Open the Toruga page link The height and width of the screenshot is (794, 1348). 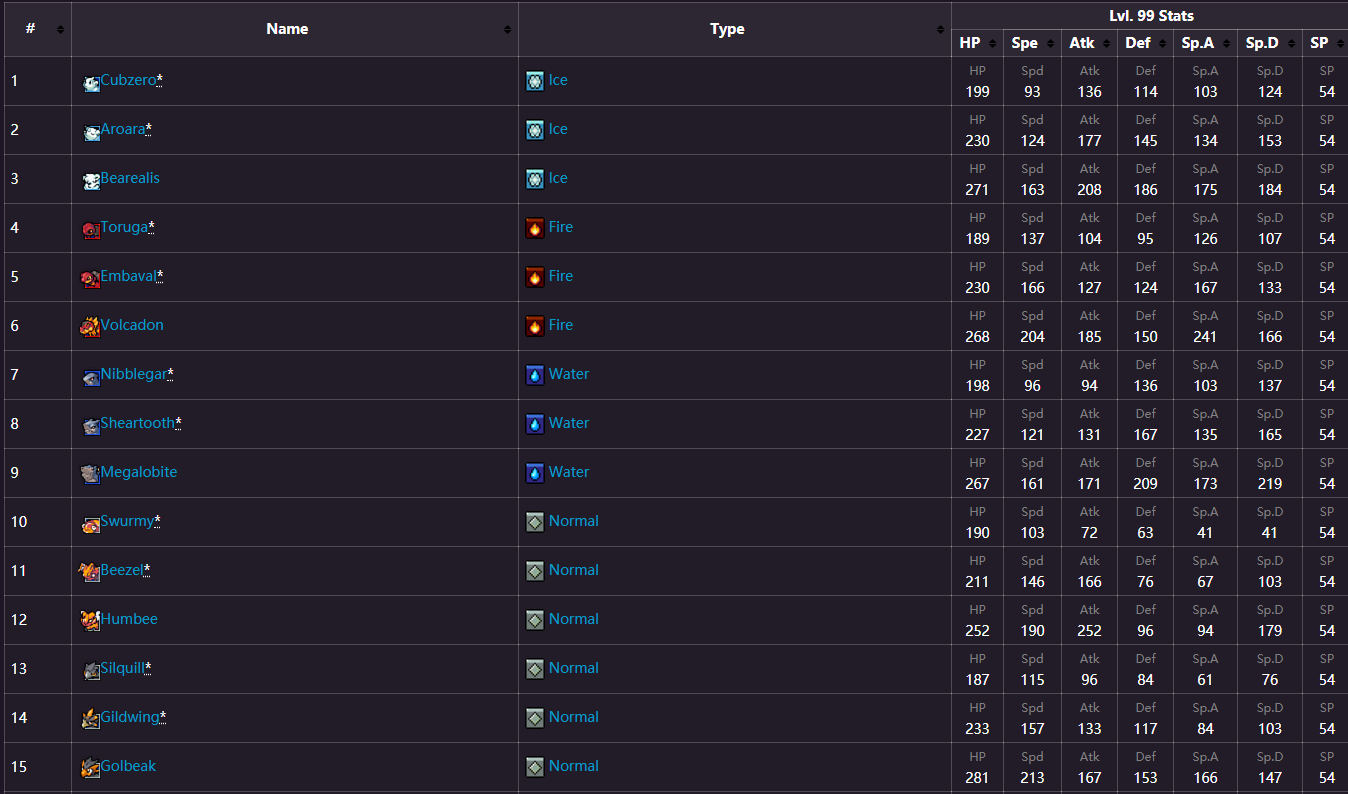tap(124, 227)
